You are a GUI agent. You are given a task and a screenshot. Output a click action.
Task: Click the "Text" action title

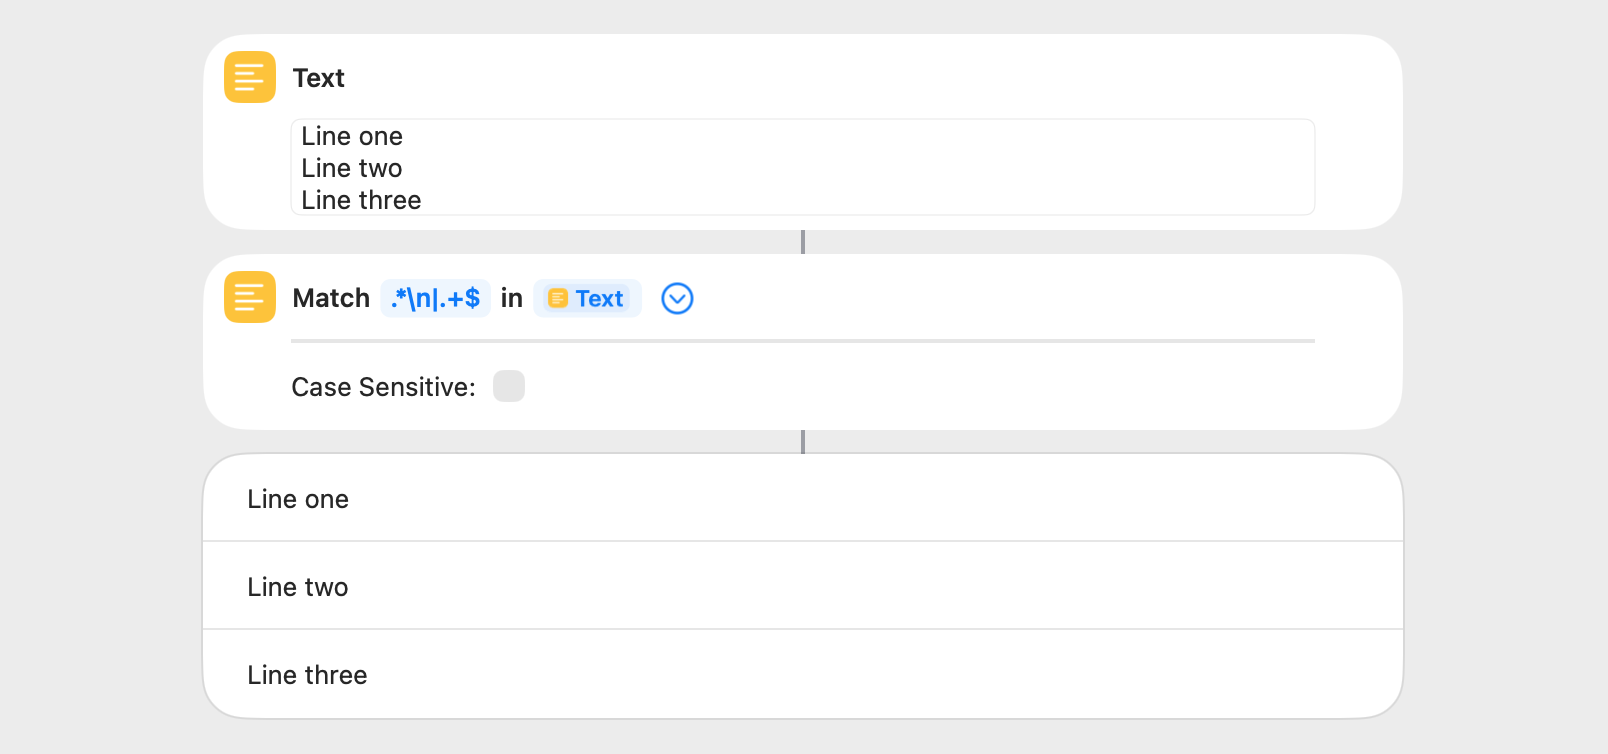tap(318, 78)
